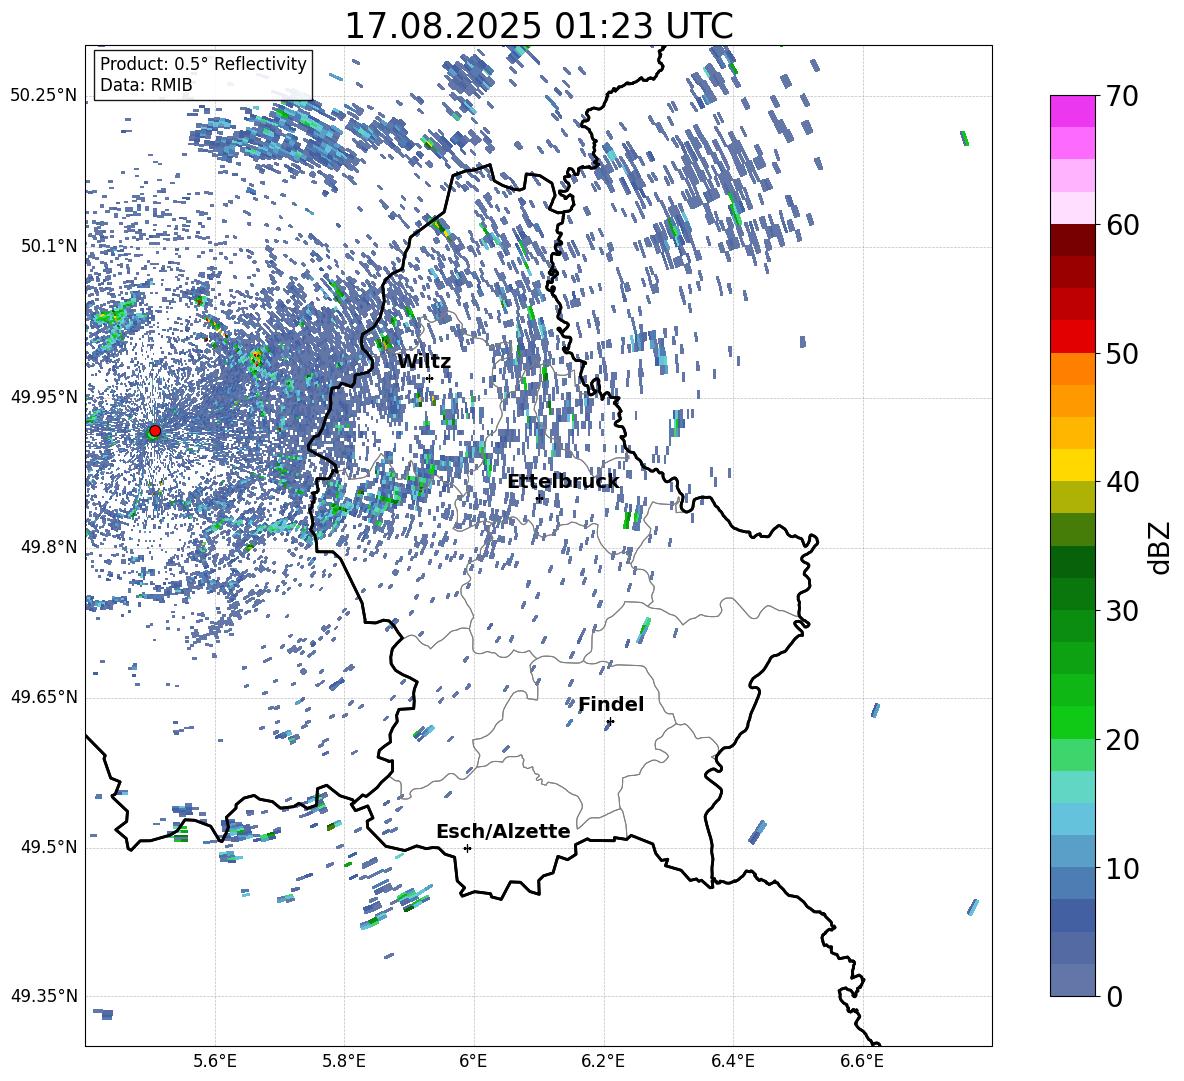Click the 6°E longitude label

[473, 1061]
